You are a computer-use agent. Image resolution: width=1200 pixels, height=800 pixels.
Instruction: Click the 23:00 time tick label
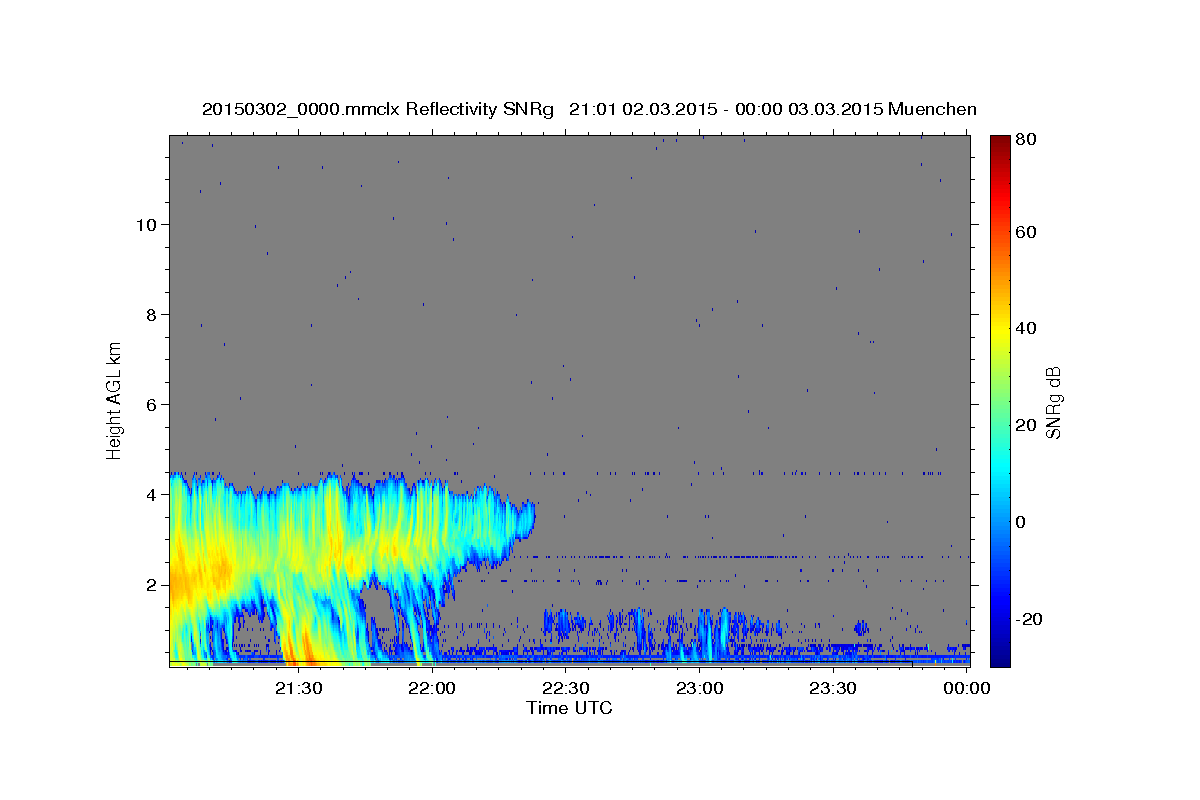700,688
